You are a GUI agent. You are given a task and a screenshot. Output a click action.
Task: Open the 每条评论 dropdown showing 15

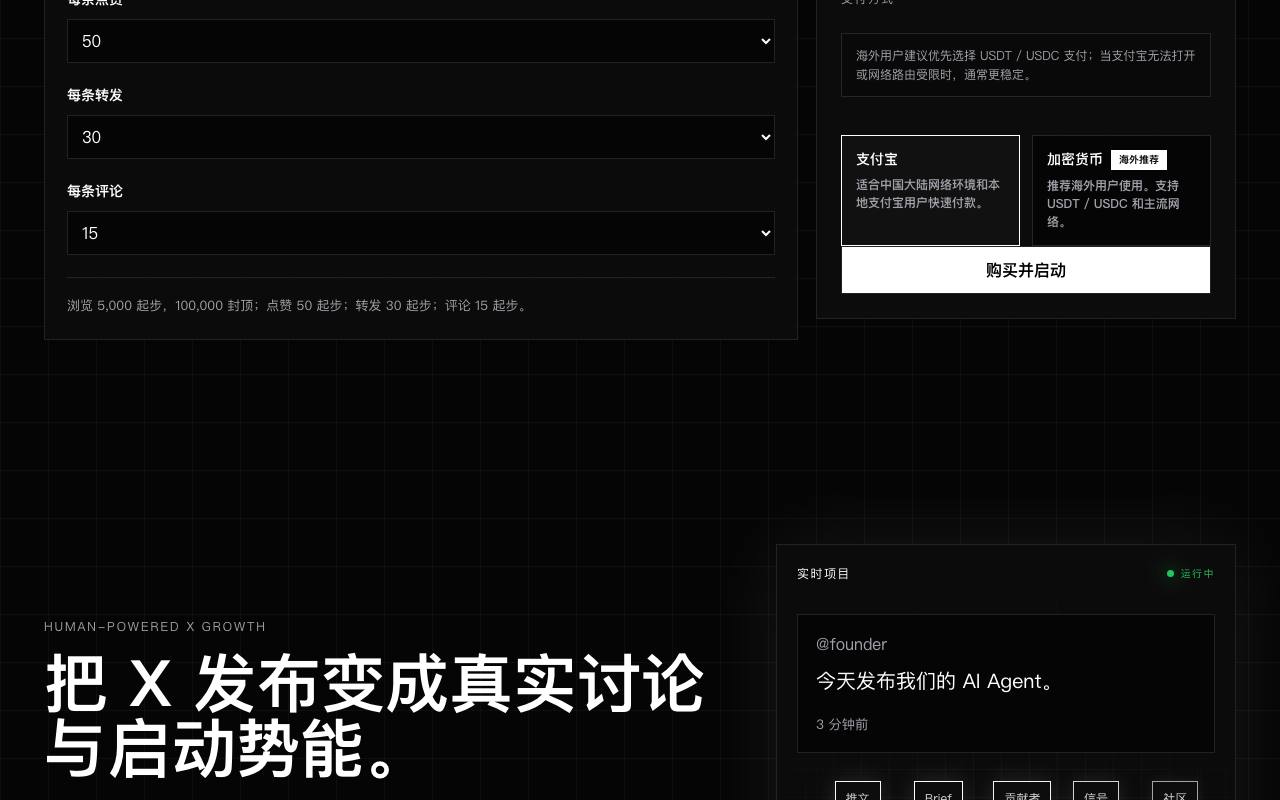pyautogui.click(x=421, y=233)
